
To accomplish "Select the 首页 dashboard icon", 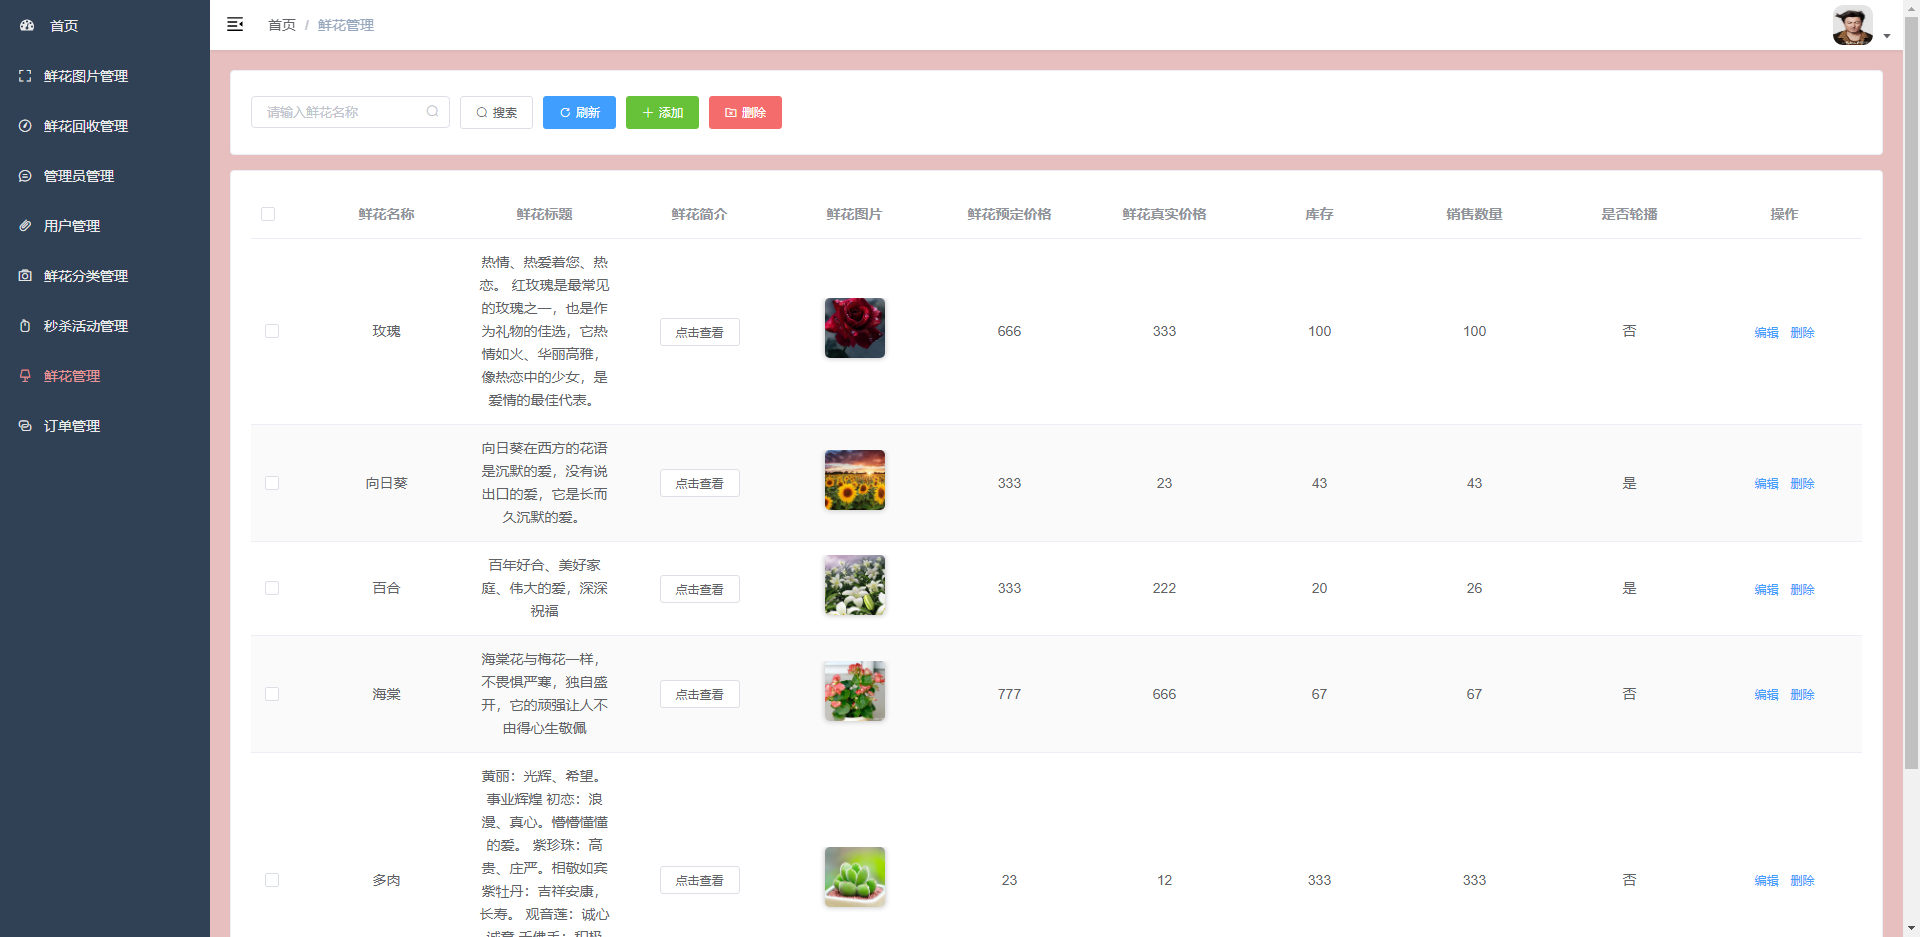I will tap(25, 25).
